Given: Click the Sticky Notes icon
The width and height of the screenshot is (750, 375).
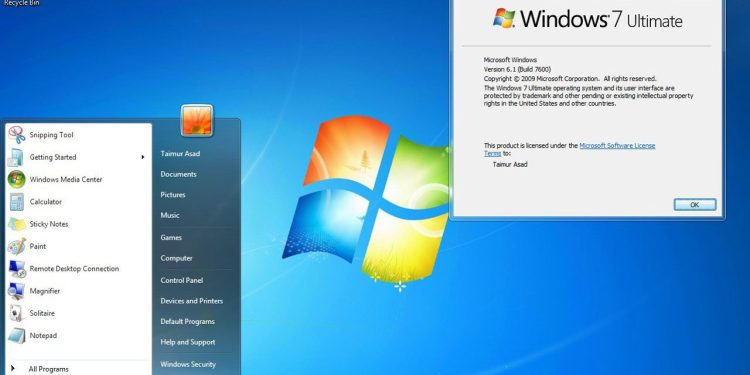Looking at the screenshot, I should (x=17, y=224).
